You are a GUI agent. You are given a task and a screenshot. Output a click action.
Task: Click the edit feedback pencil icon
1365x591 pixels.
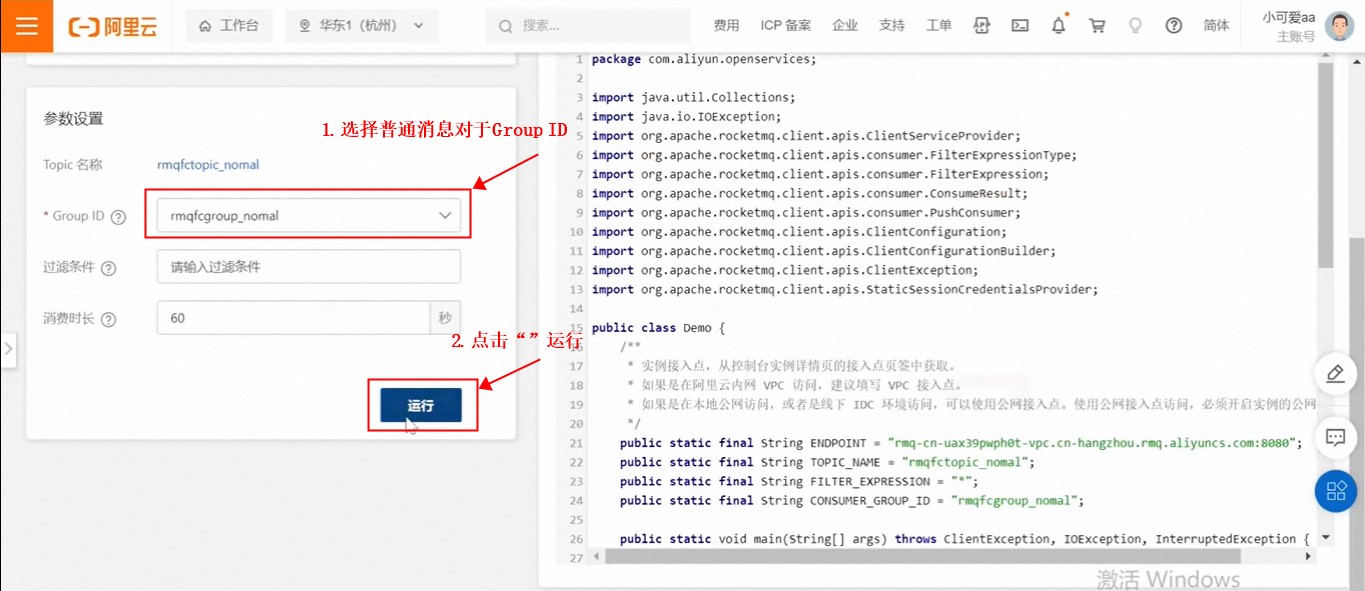pos(1335,374)
